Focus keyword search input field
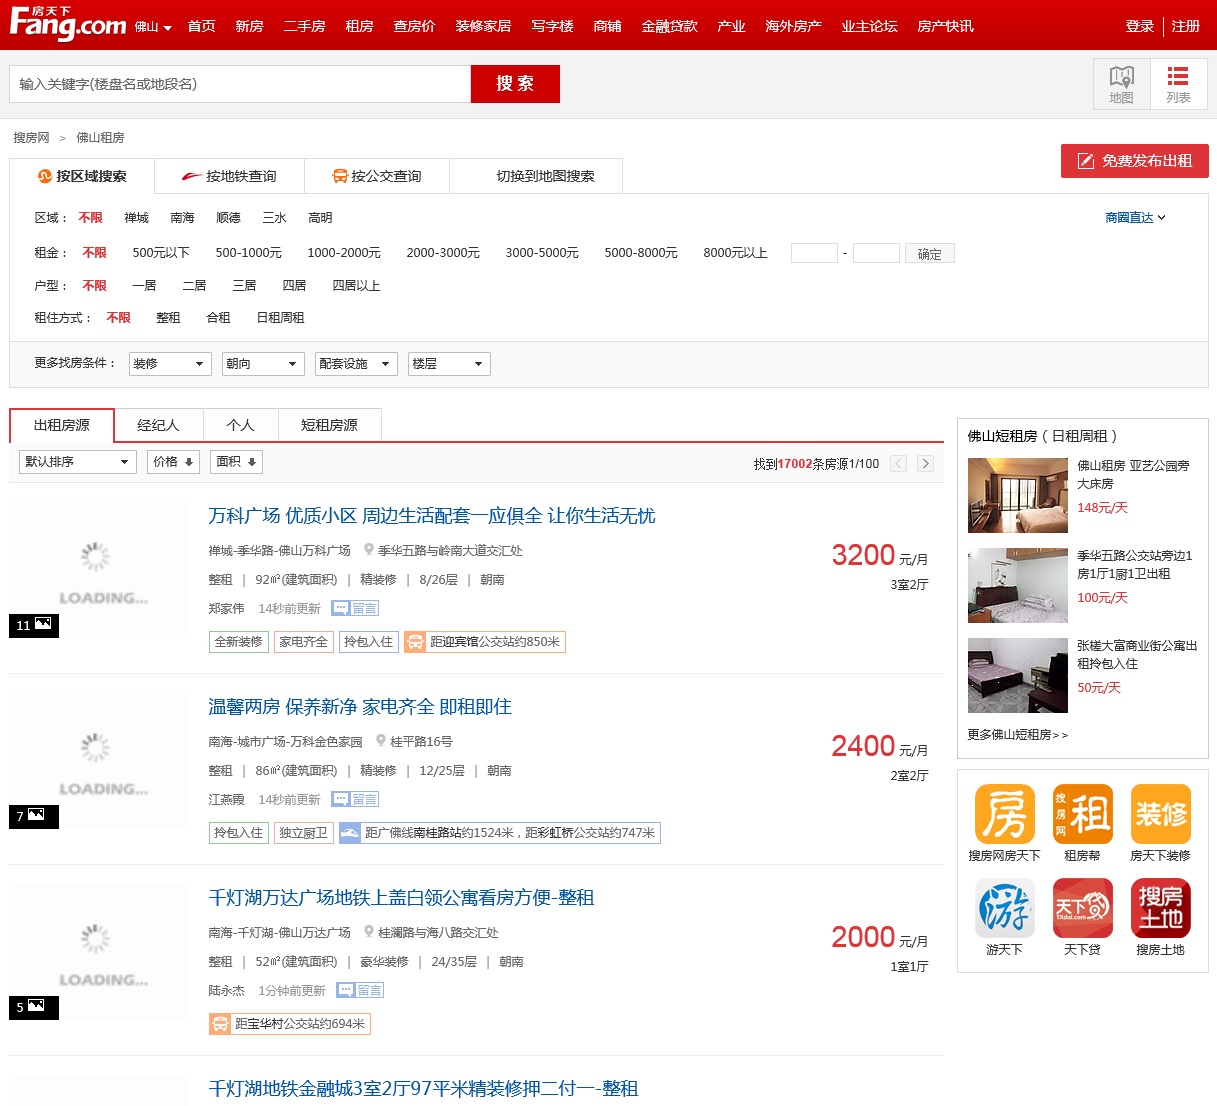Viewport: 1217px width, 1106px height. click(240, 84)
